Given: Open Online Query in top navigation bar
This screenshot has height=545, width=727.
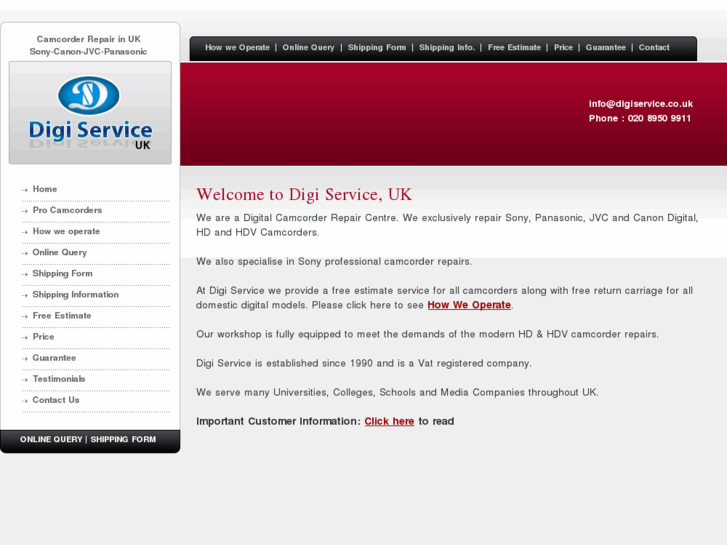Looking at the screenshot, I should tap(308, 47).
